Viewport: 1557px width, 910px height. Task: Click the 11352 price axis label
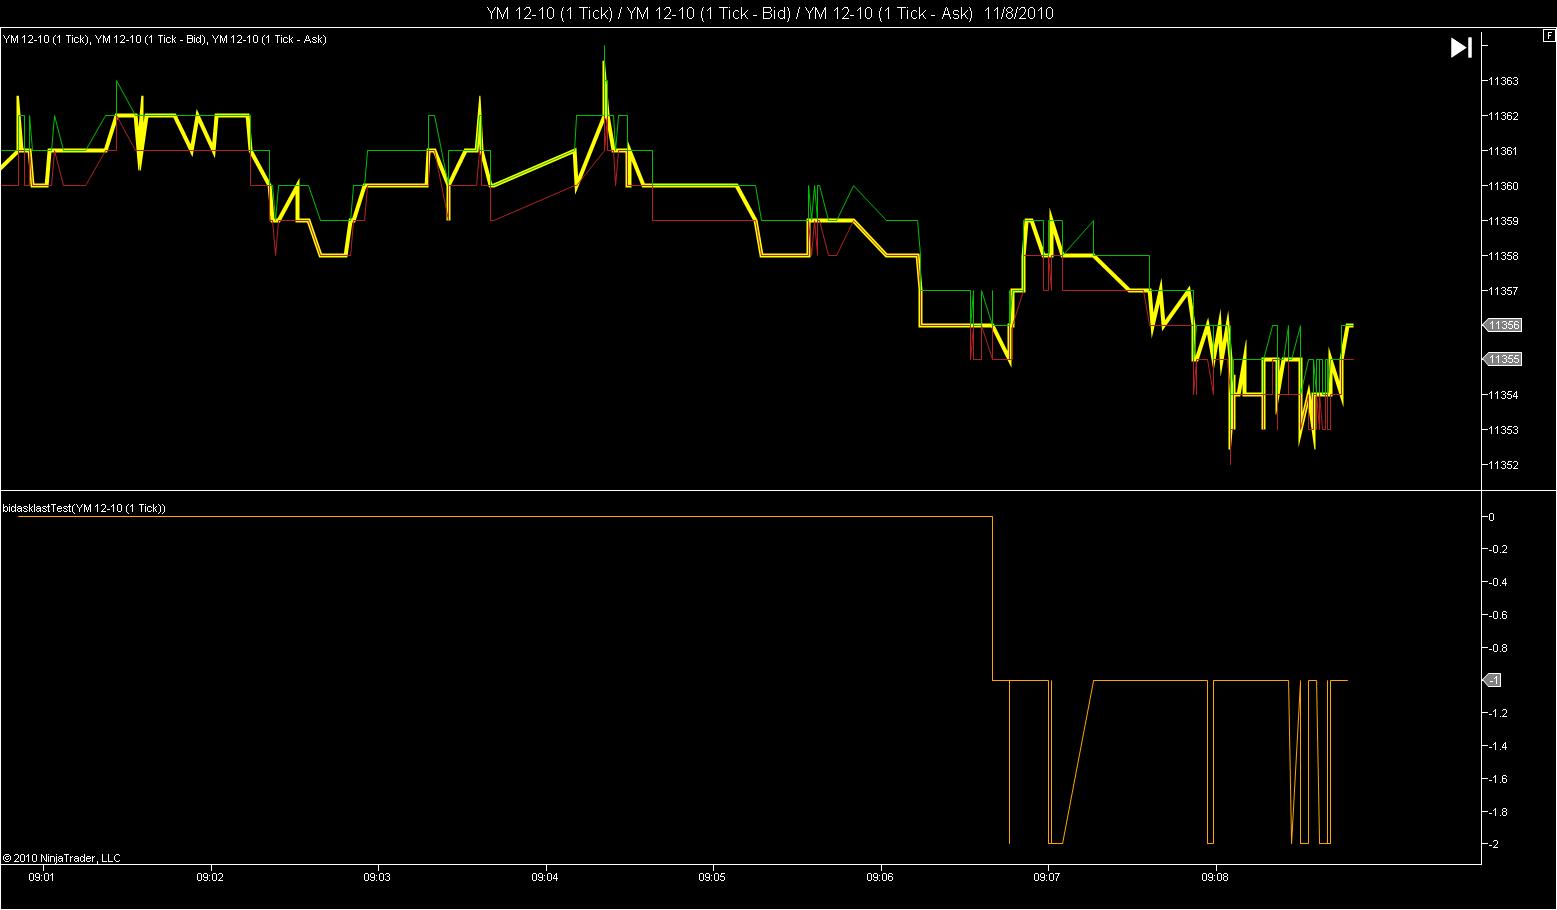[x=1504, y=465]
